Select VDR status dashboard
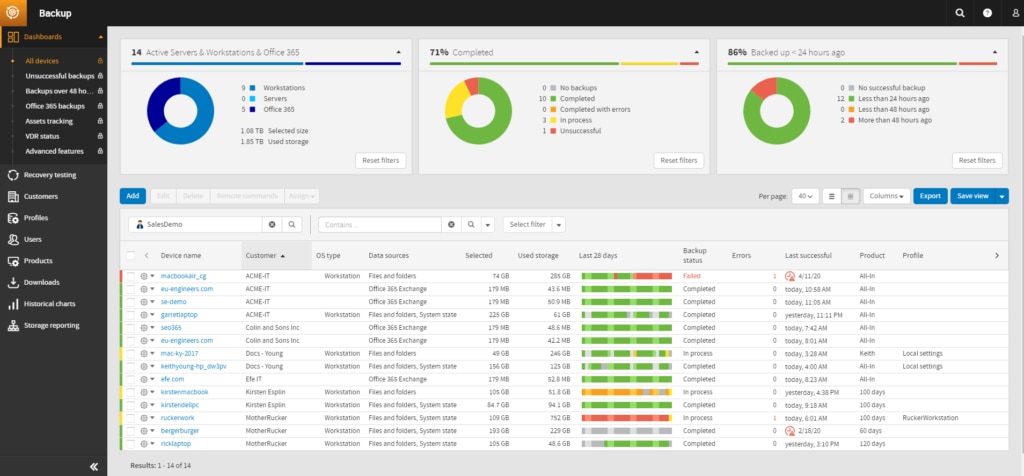 [42, 136]
